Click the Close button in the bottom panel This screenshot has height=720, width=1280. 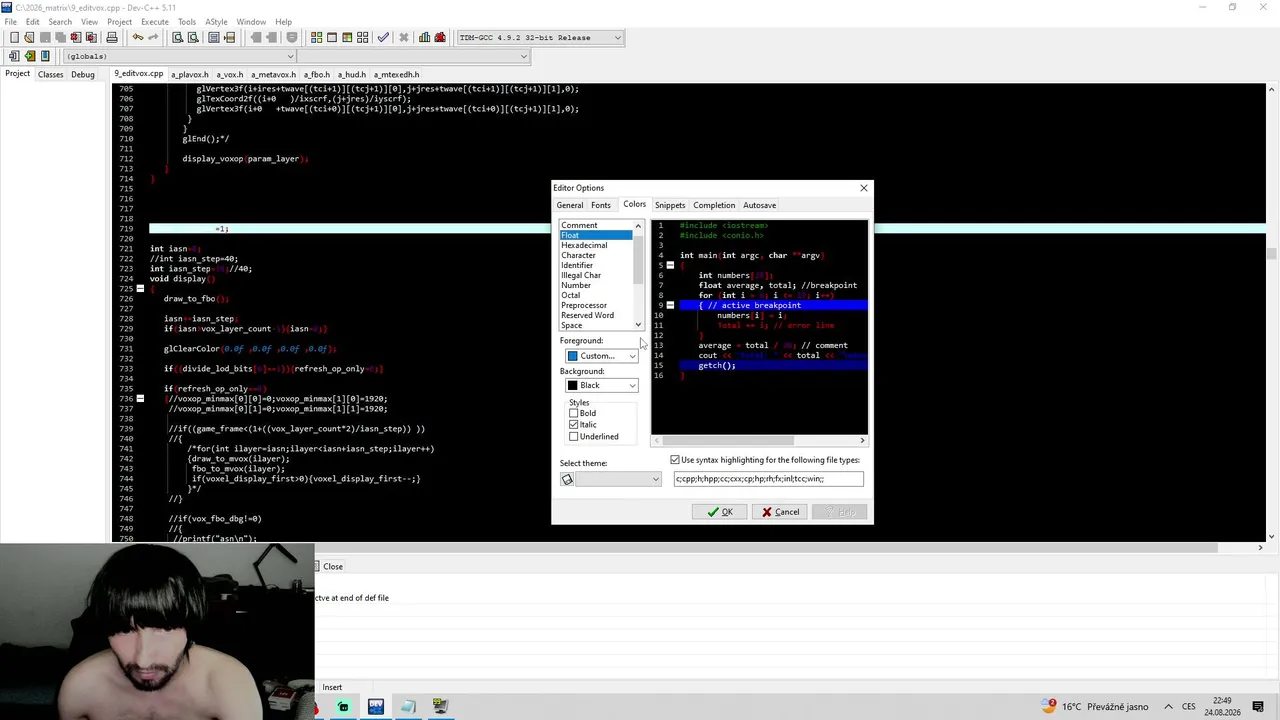[x=332, y=566]
